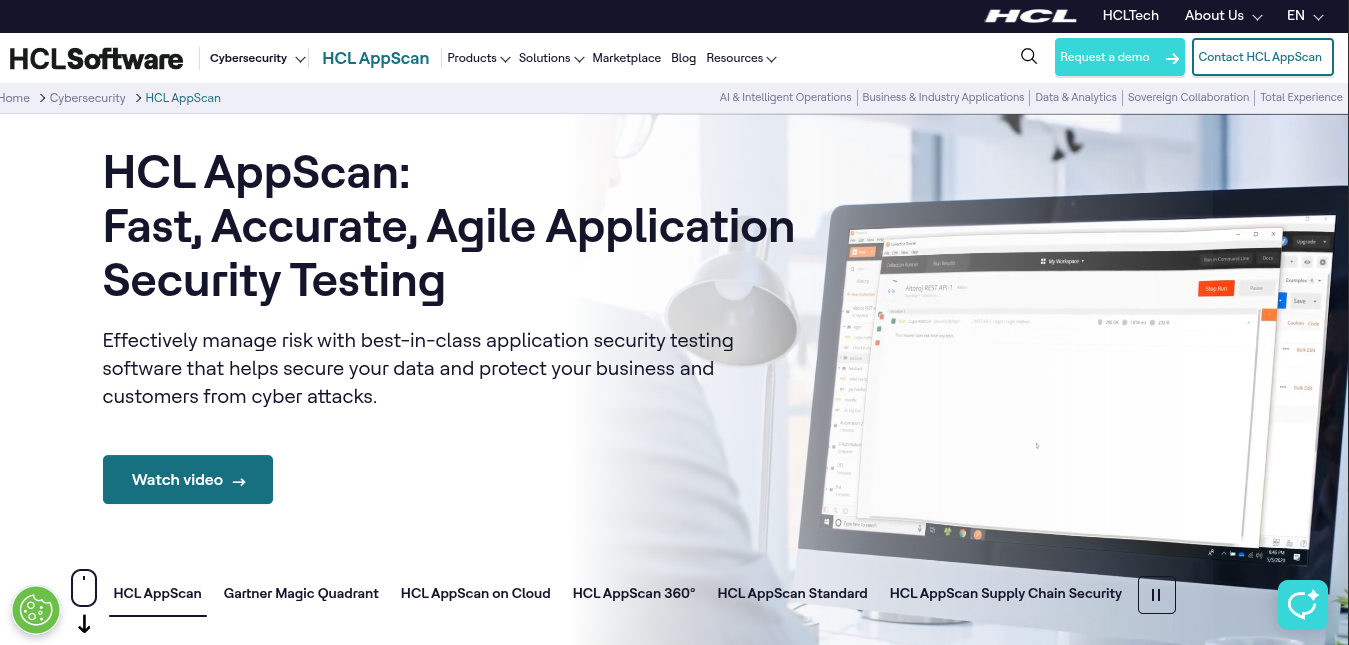Open the AI chat assistant icon
The height and width of the screenshot is (645, 1349).
pyautogui.click(x=1303, y=605)
